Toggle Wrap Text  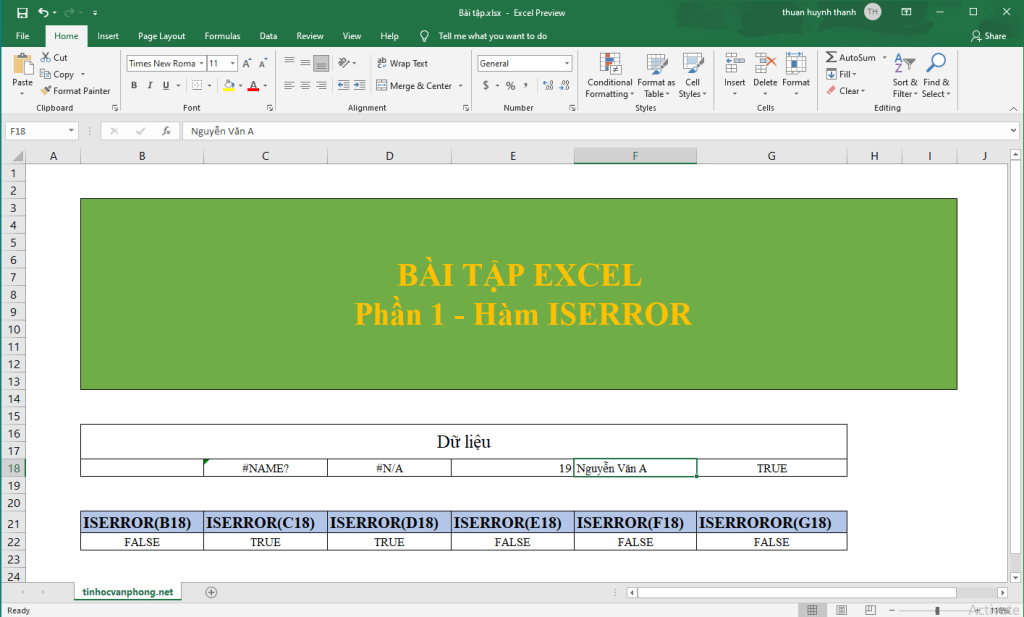[402, 63]
